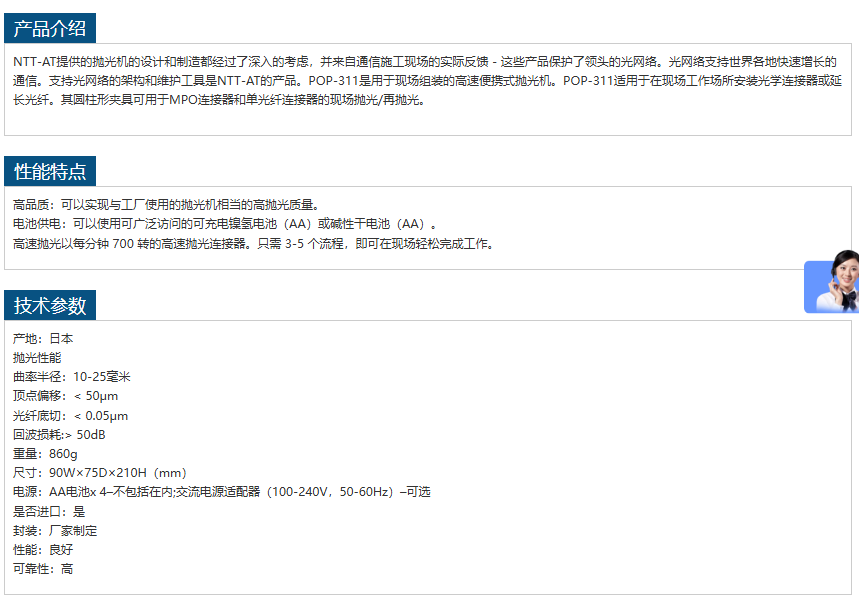Screen dimensions: 859x595
Task: Click the 回波损耗 > 50dB line
Action: [x=59, y=435]
